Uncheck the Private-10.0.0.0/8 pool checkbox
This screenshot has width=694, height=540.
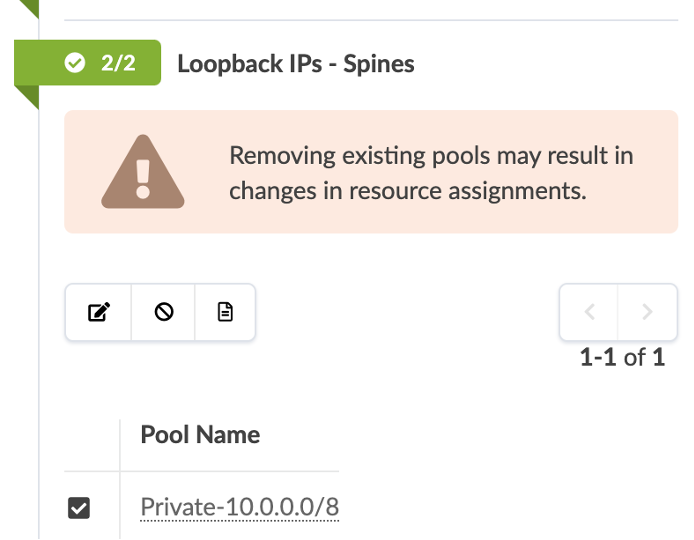click(x=78, y=508)
